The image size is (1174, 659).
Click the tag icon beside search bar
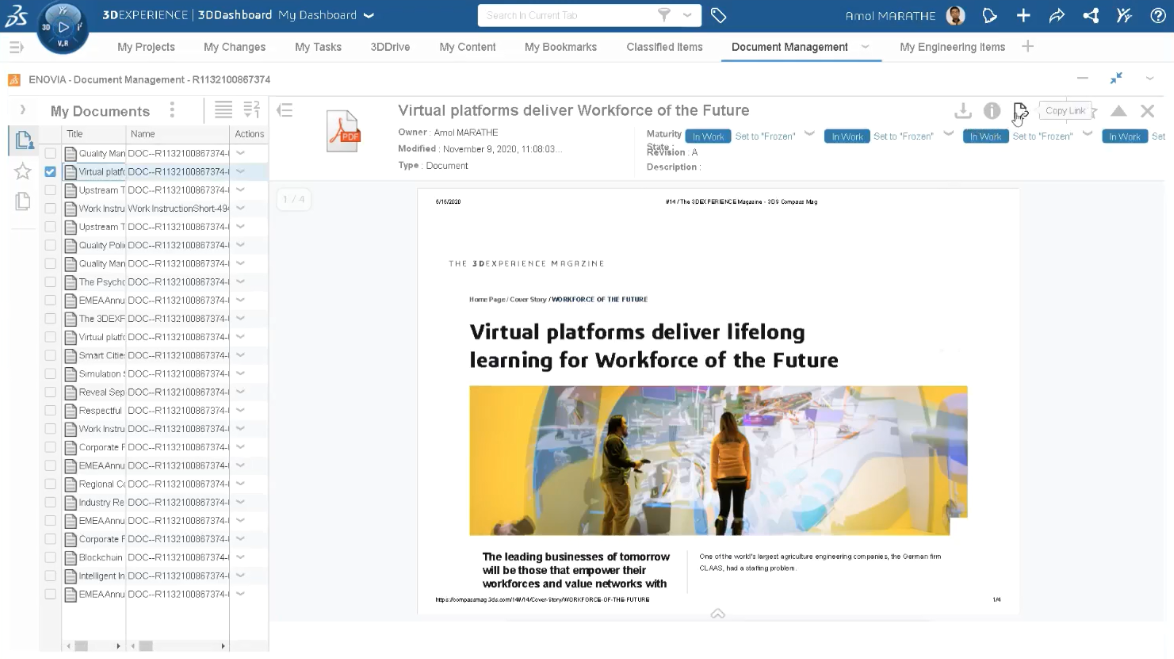click(718, 15)
